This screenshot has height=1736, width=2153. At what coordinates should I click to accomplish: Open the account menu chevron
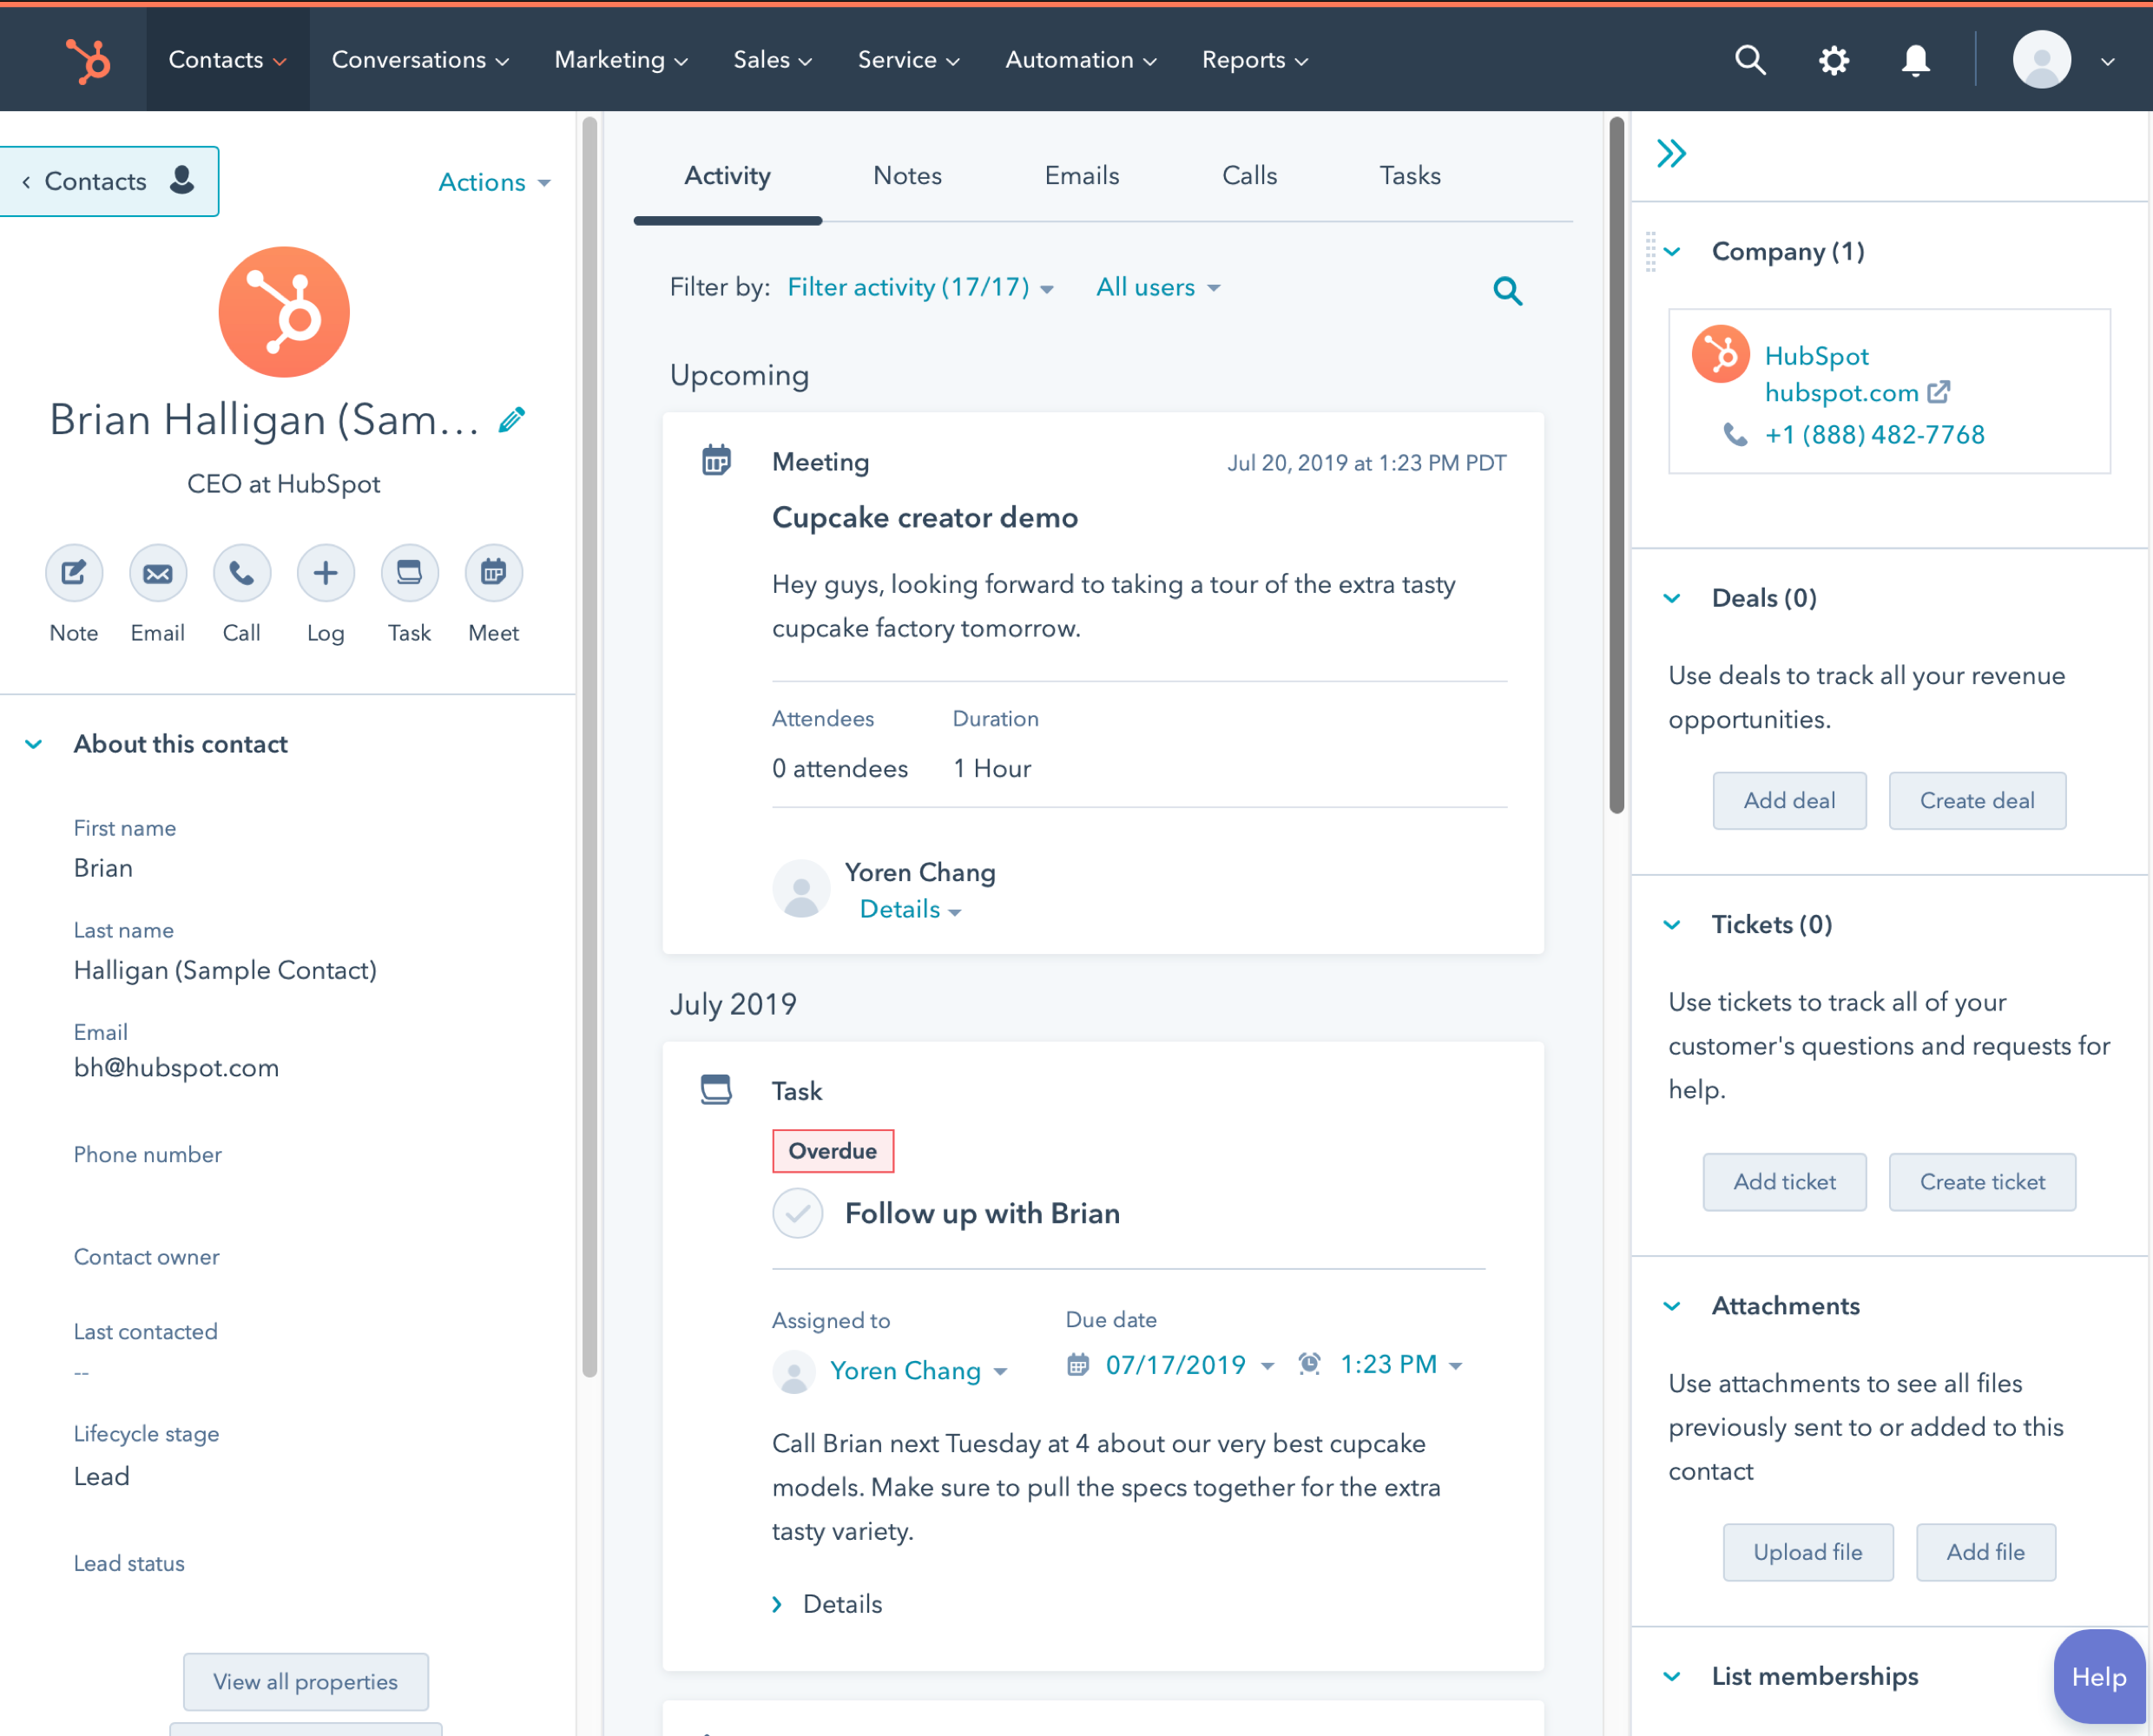2107,61
